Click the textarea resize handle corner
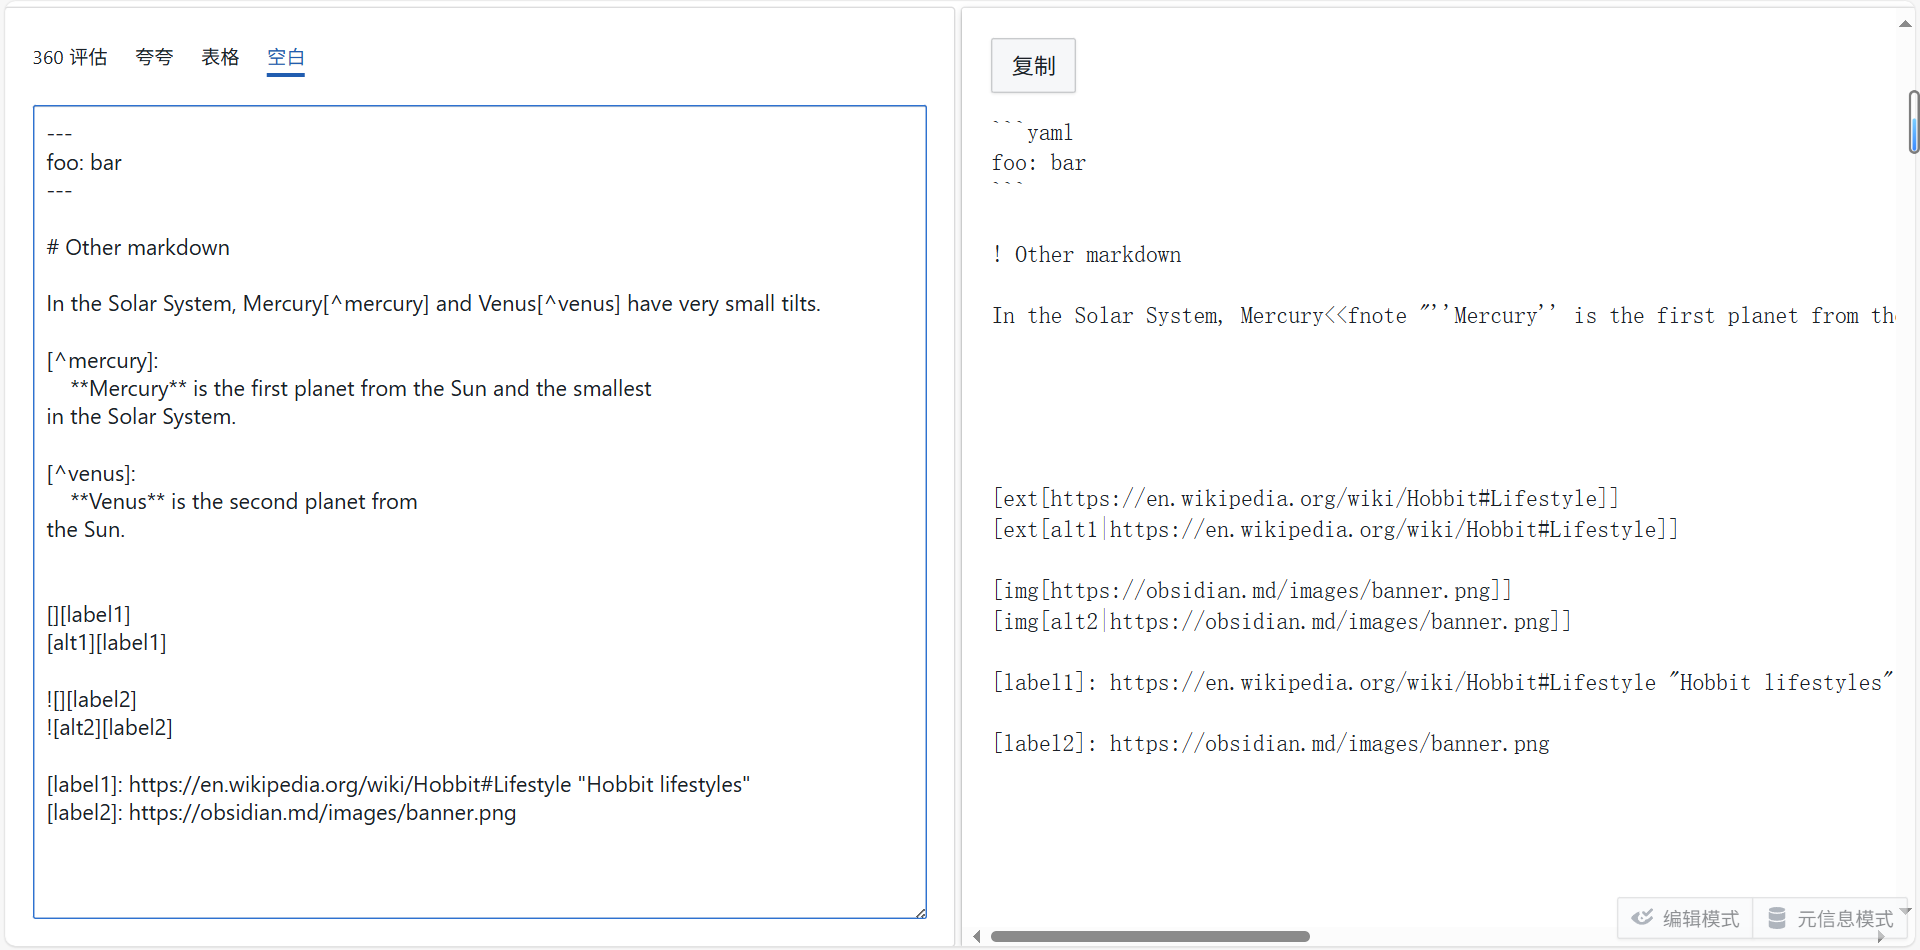1920x950 pixels. coord(920,912)
